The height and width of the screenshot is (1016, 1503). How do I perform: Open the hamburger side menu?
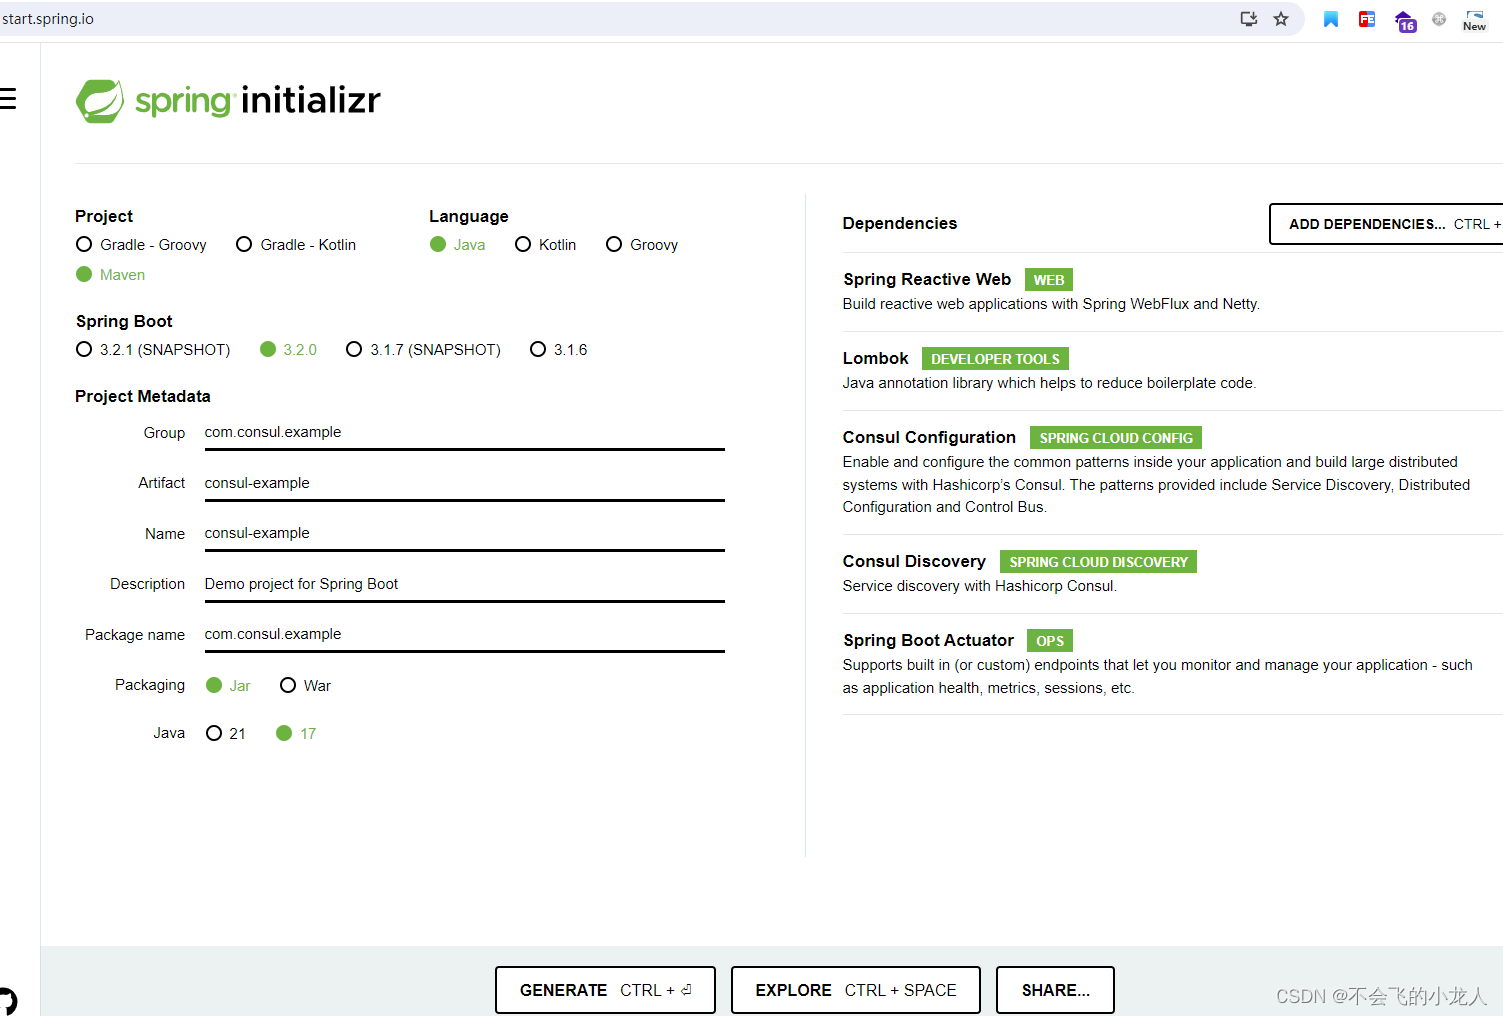tap(8, 98)
